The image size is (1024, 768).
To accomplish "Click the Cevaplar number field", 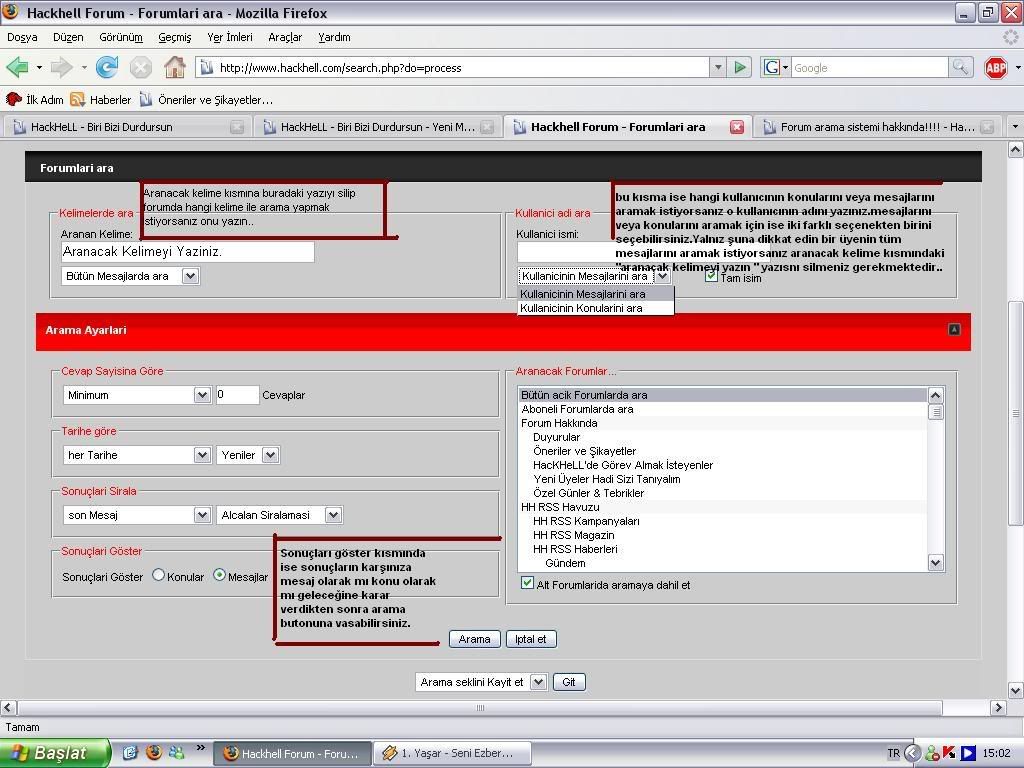I will (238, 394).
